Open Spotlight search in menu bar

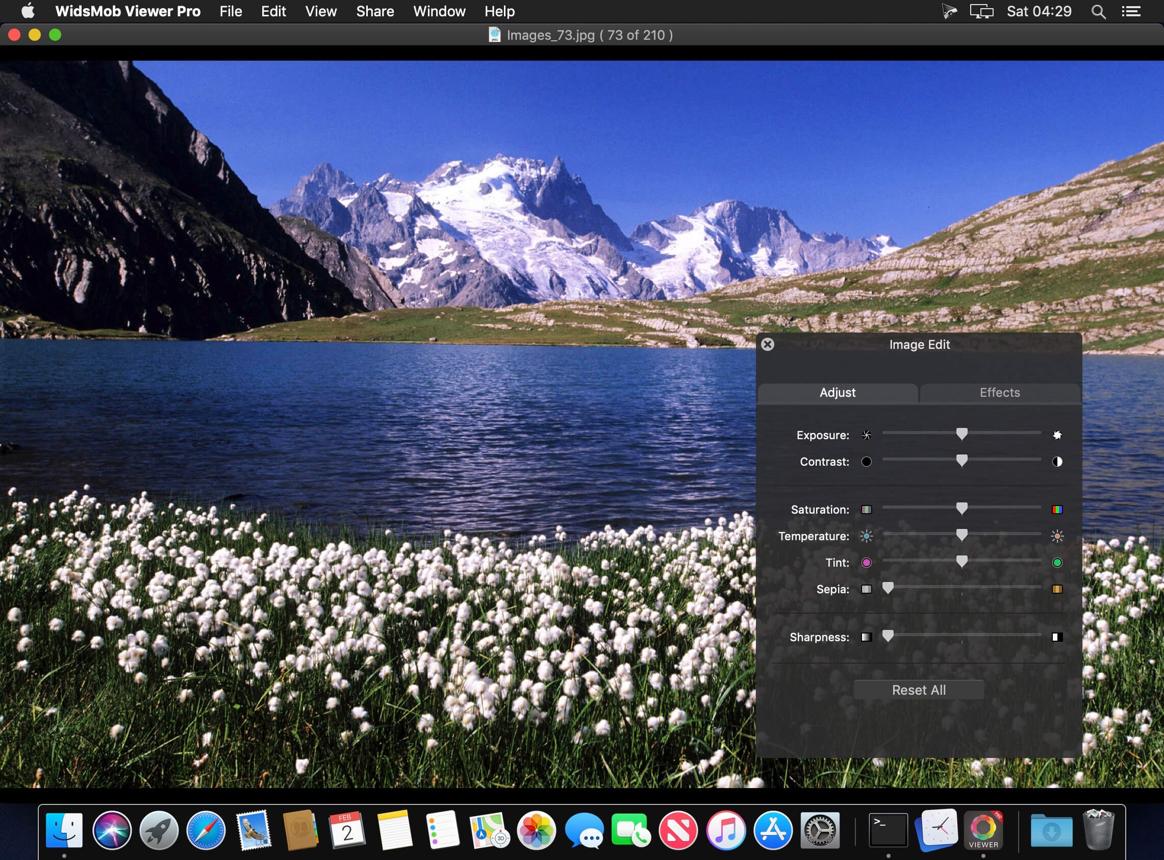[1099, 11]
